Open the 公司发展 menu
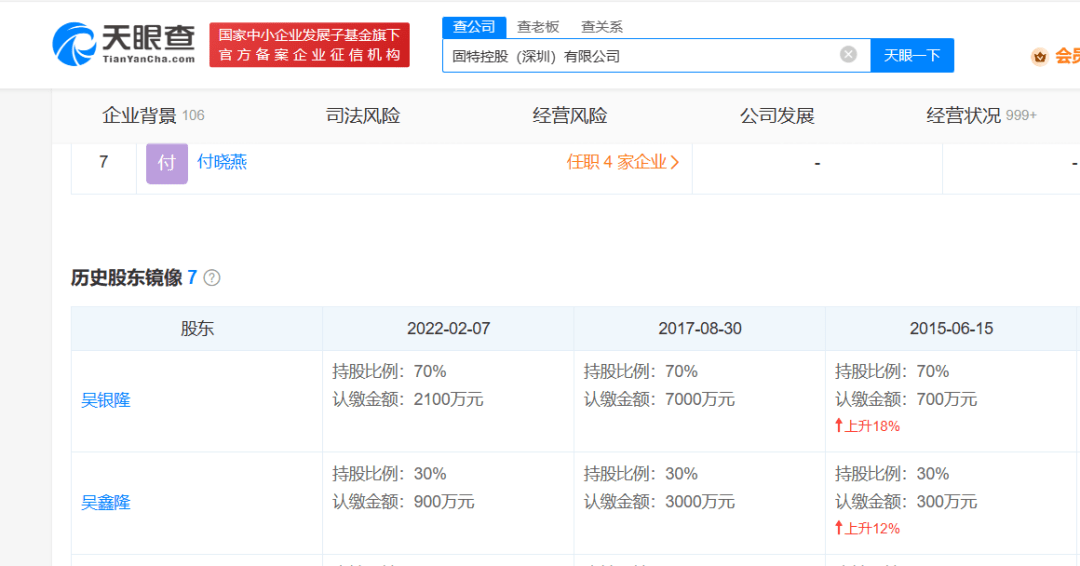 777,116
